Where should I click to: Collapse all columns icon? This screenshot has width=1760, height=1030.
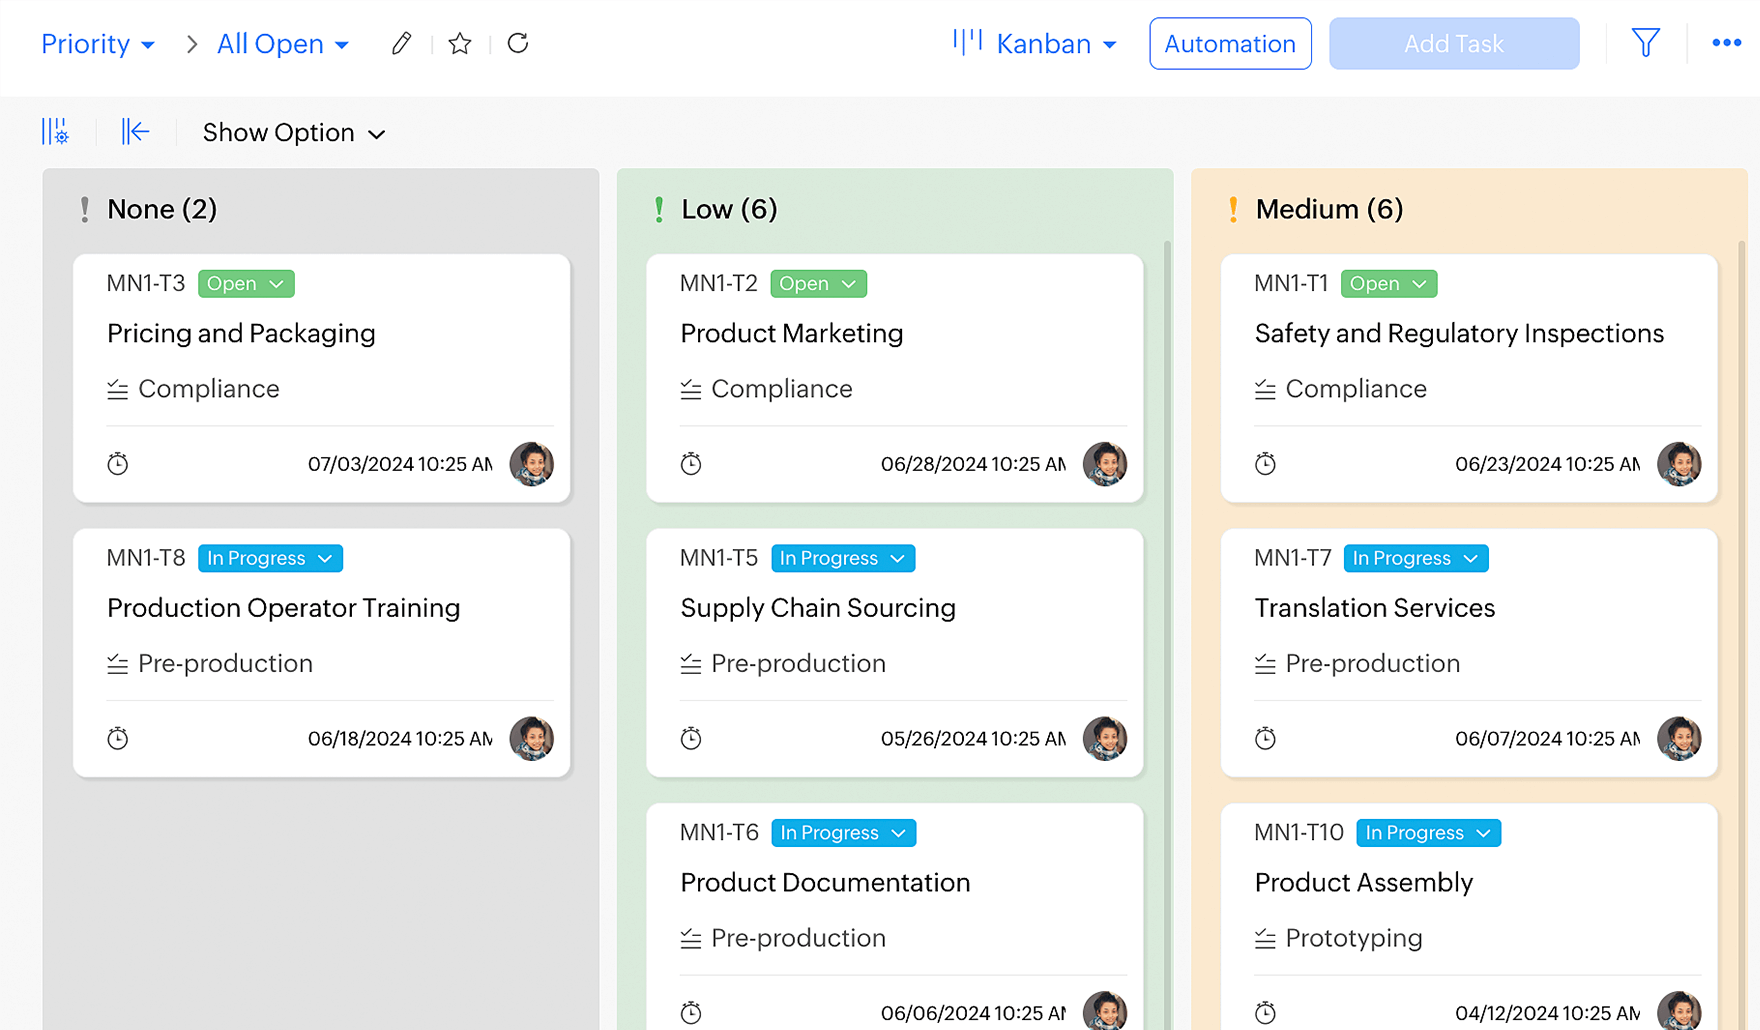tap(135, 132)
